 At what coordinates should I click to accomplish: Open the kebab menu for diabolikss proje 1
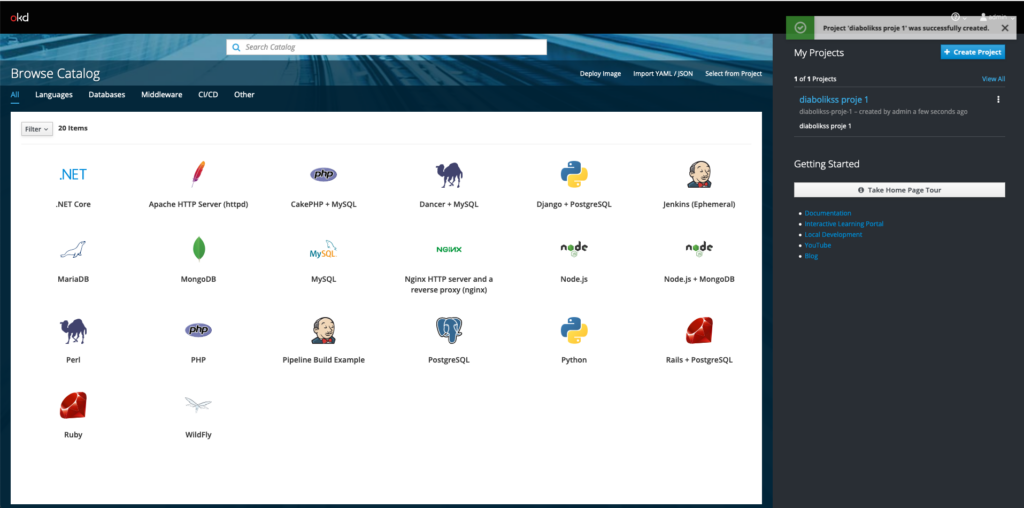tap(998, 100)
